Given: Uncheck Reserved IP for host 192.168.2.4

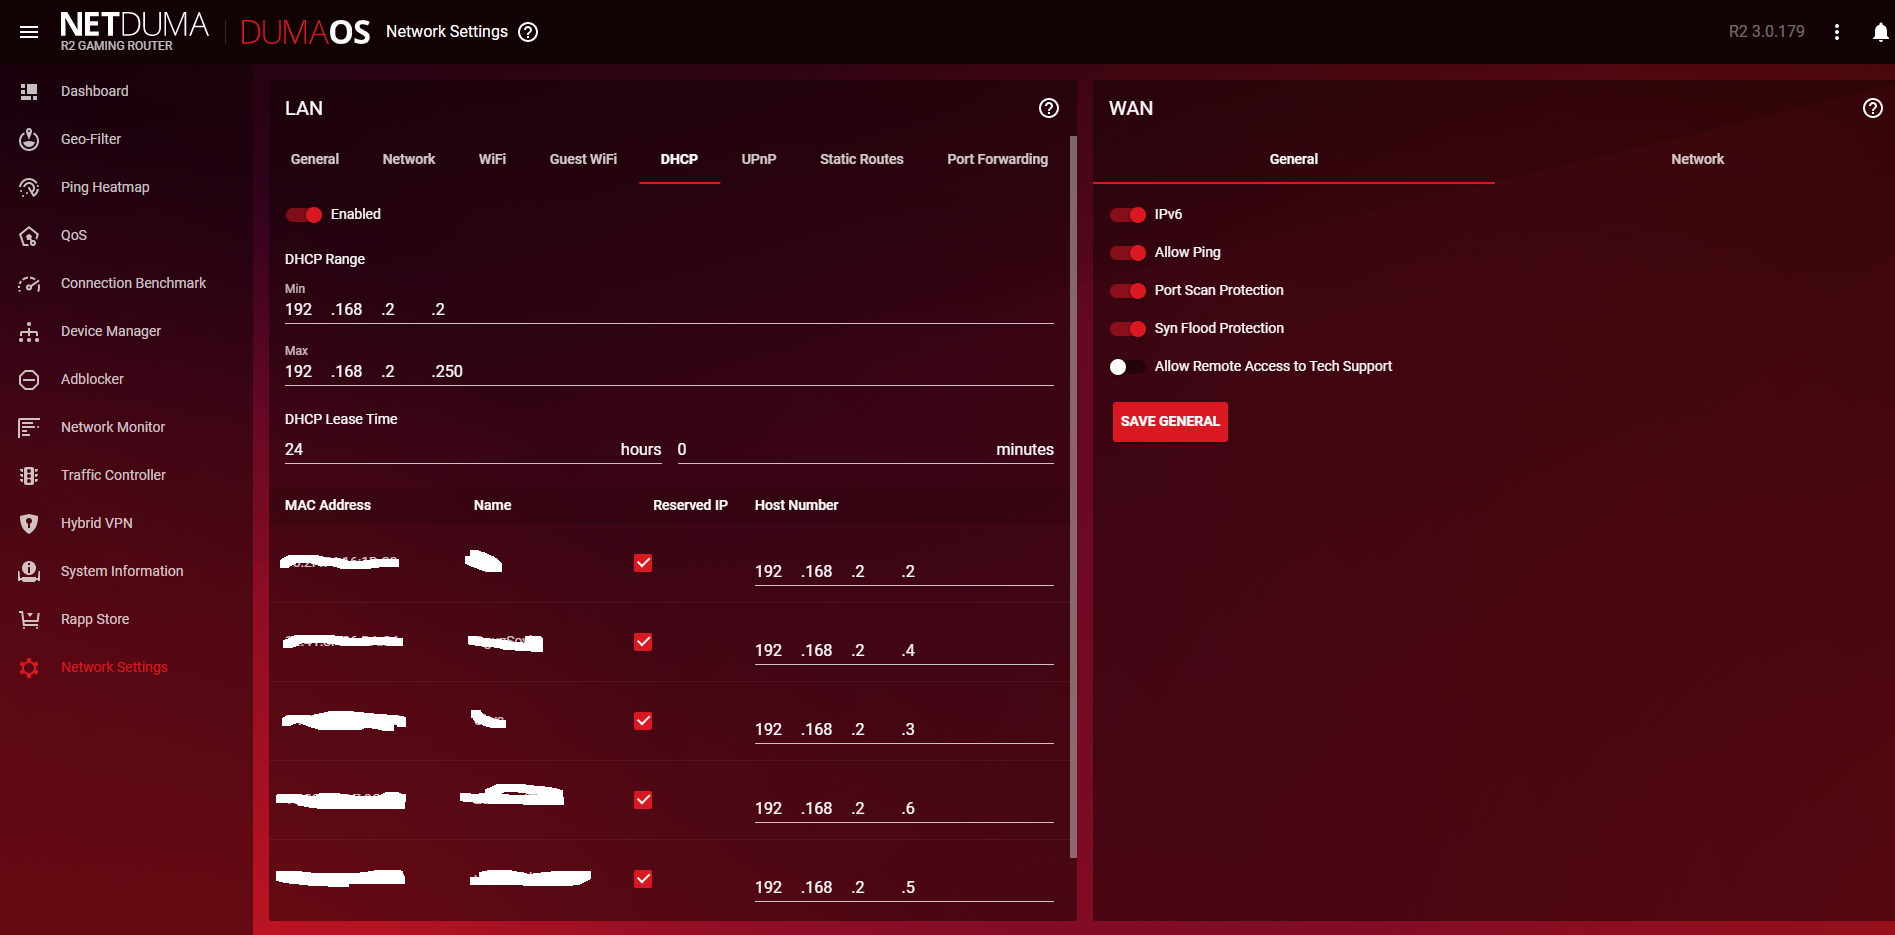Looking at the screenshot, I should click(x=643, y=642).
